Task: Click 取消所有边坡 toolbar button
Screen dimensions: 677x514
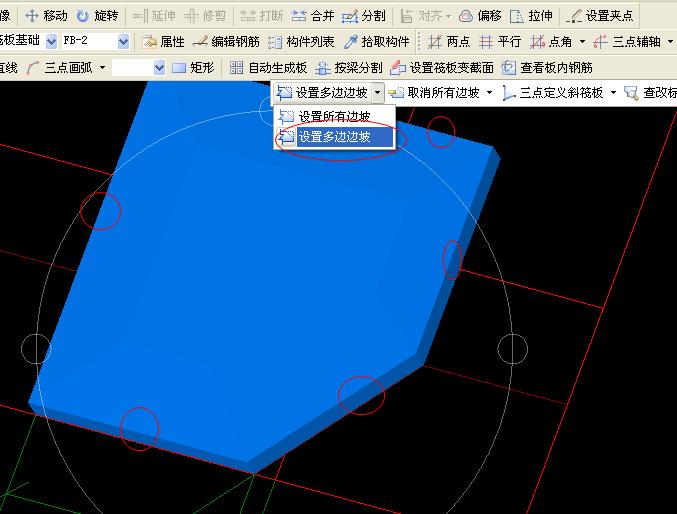Action: click(x=434, y=92)
